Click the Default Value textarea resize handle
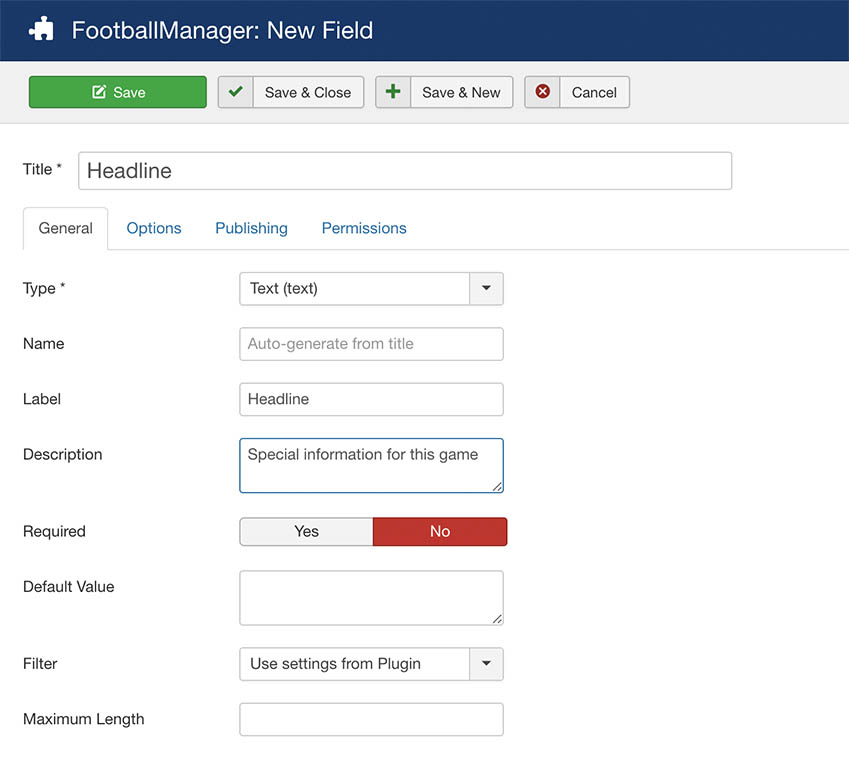 point(497,619)
